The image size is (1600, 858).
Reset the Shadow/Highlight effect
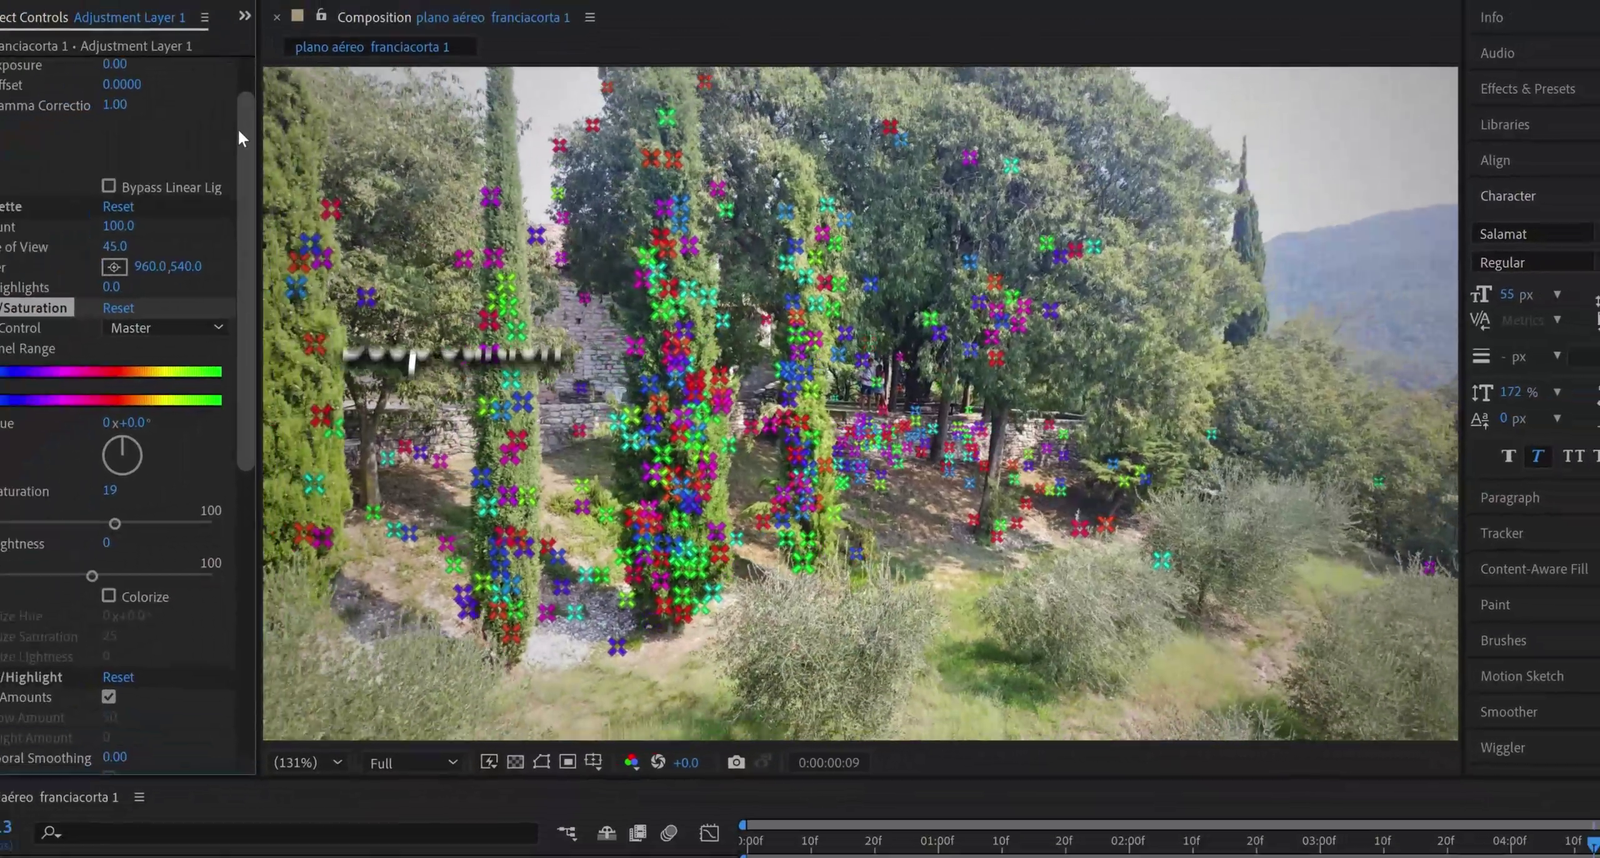[118, 677]
